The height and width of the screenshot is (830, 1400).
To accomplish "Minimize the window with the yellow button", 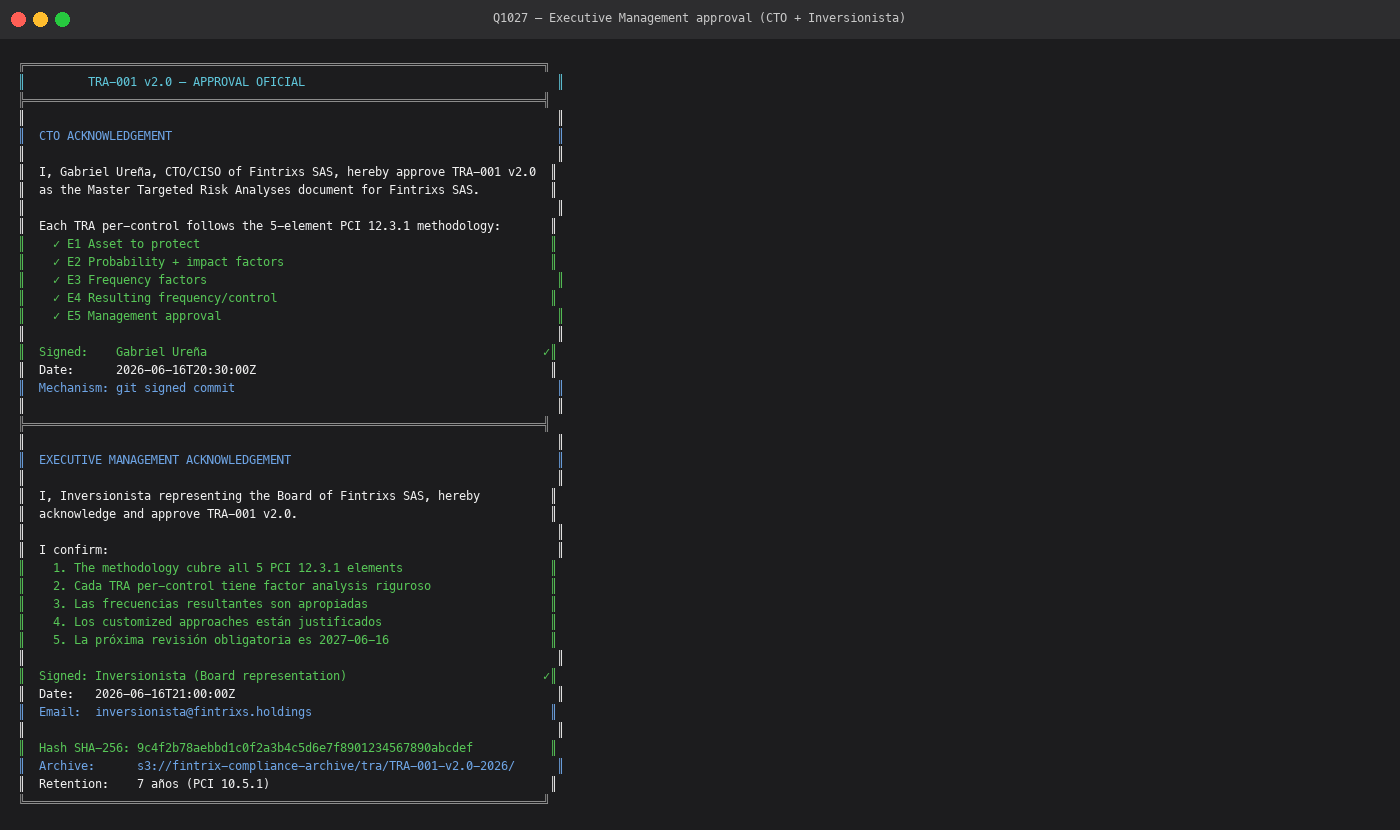I will [x=40, y=19].
